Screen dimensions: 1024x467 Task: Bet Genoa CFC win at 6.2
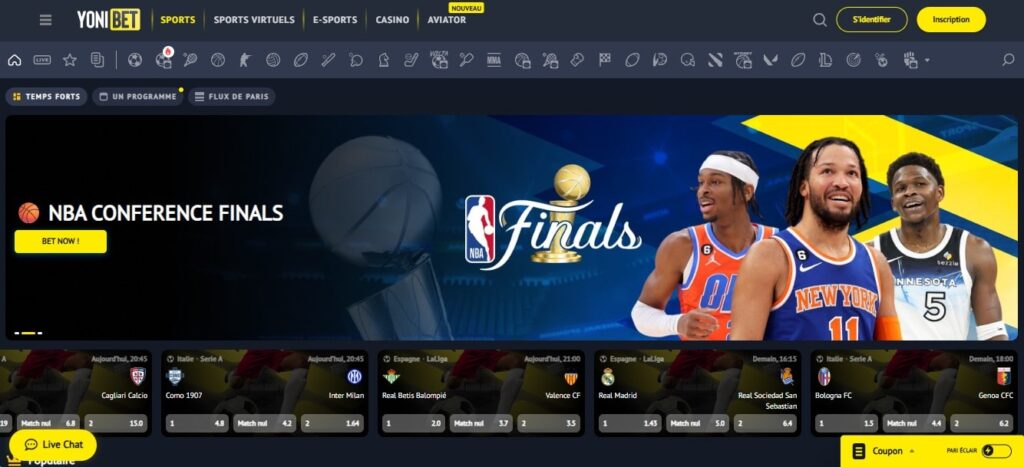[982, 423]
